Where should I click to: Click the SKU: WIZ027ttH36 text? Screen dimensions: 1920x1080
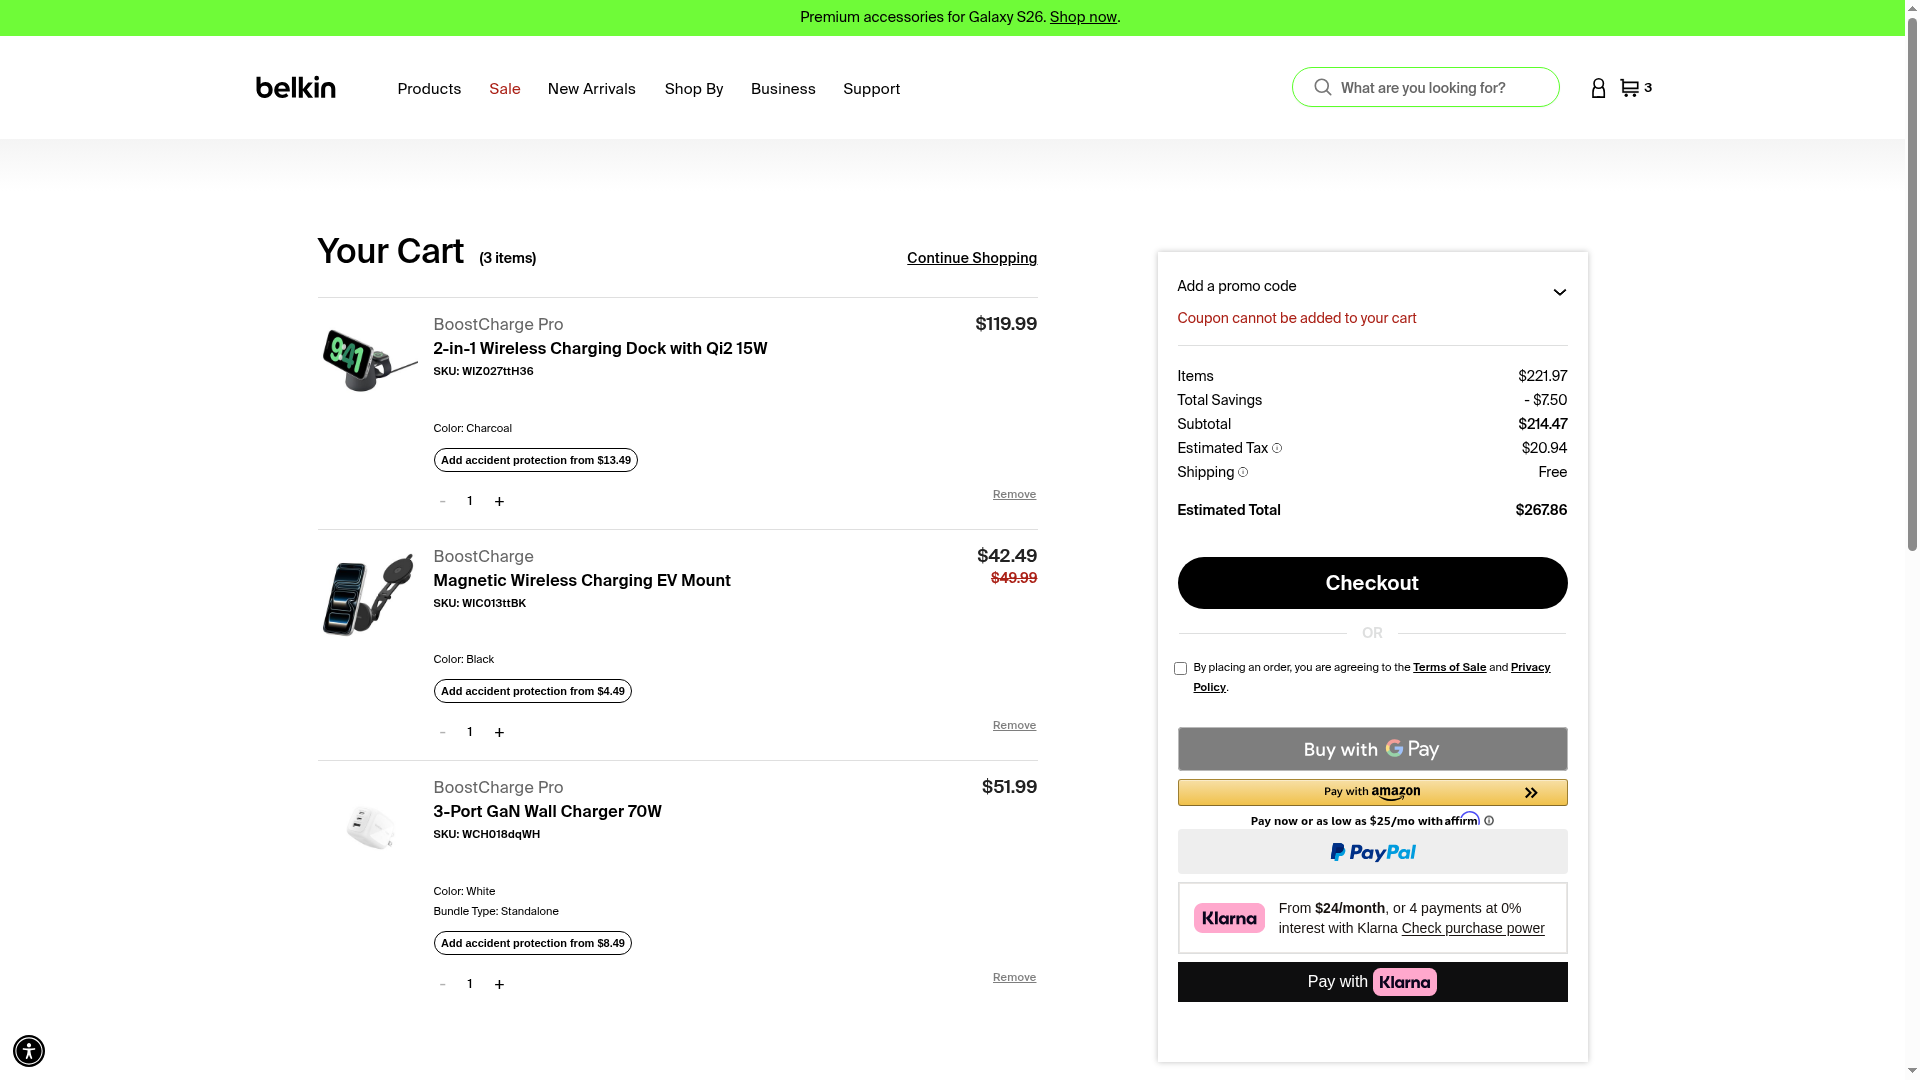tap(483, 371)
